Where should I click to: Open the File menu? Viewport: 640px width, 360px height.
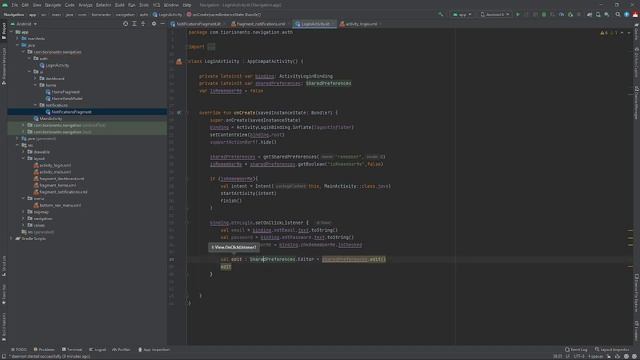(15, 5)
